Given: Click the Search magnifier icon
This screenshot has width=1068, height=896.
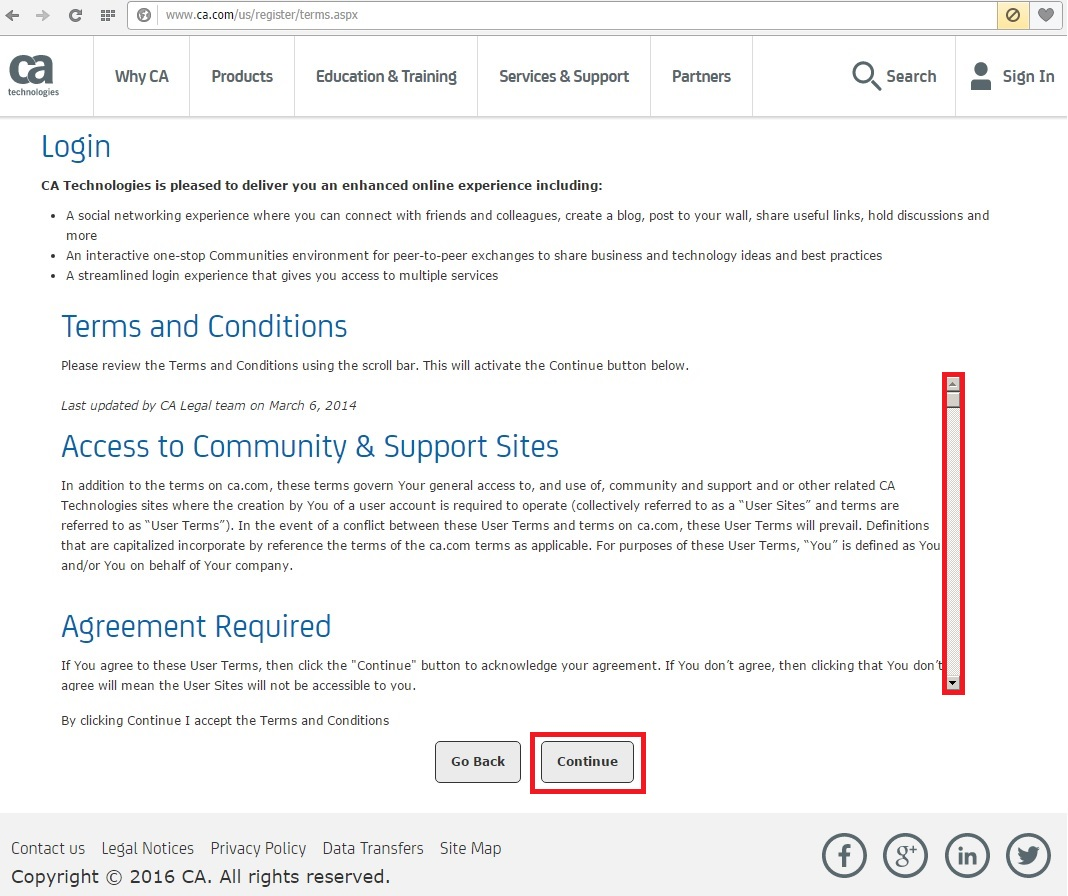Looking at the screenshot, I should coord(866,76).
